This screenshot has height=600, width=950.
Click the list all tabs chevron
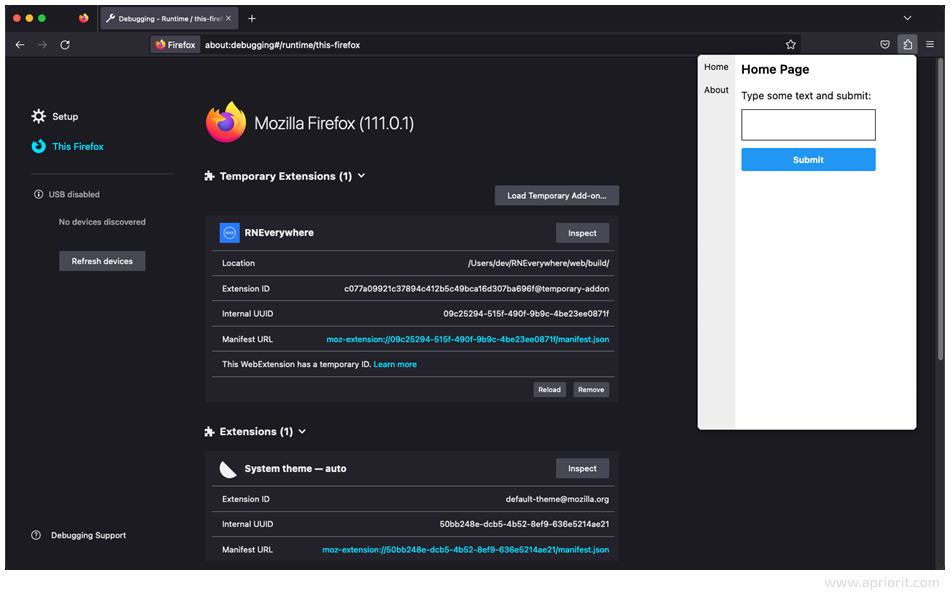[907, 18]
